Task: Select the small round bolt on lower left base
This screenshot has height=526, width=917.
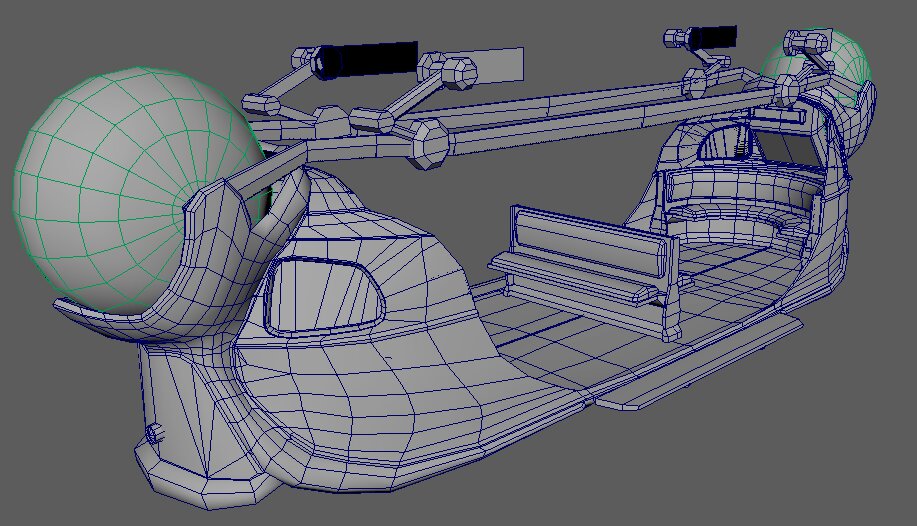Action: pos(153,435)
